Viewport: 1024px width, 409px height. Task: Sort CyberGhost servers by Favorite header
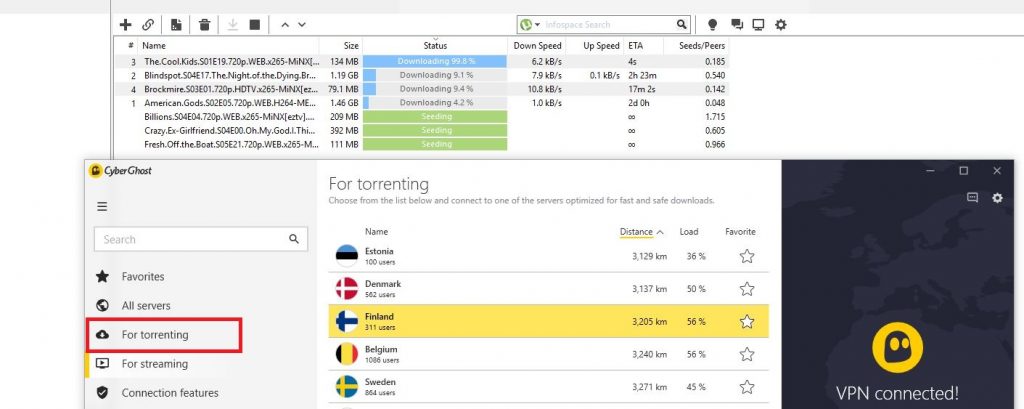[x=740, y=231]
